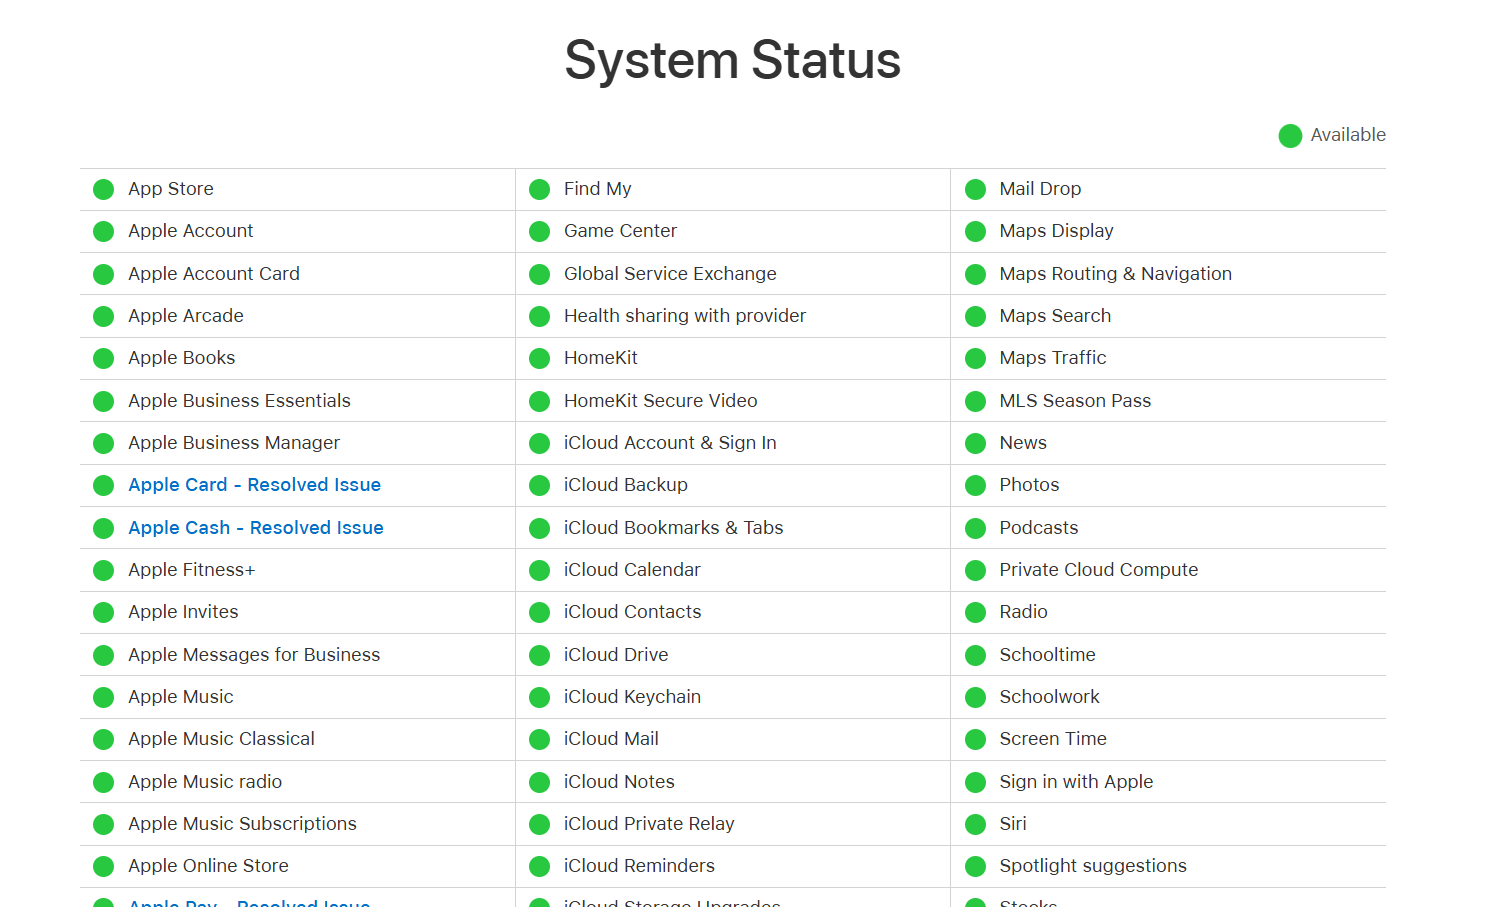This screenshot has width=1500, height=907.
Task: Click the status dot beside Game Center
Action: click(x=539, y=232)
